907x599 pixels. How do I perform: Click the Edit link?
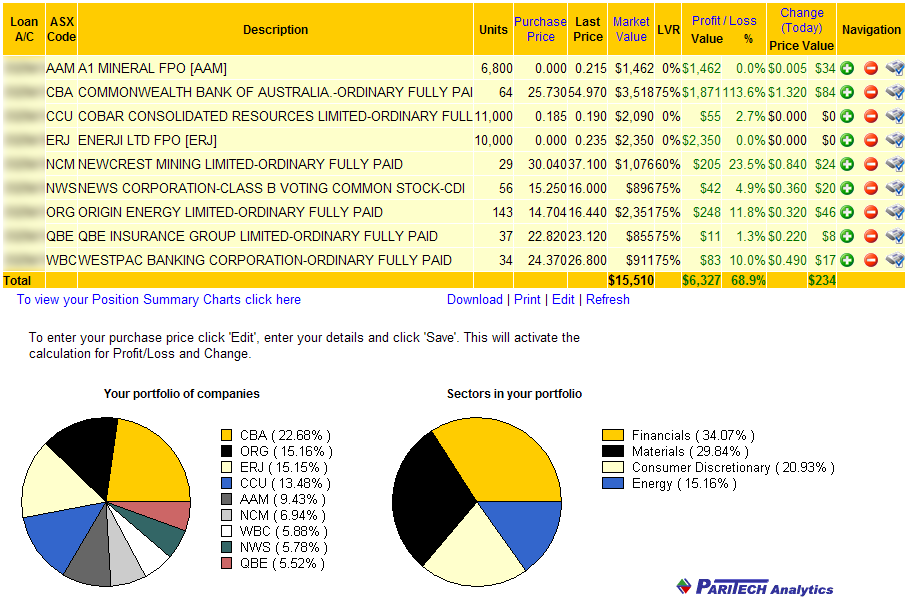click(563, 300)
